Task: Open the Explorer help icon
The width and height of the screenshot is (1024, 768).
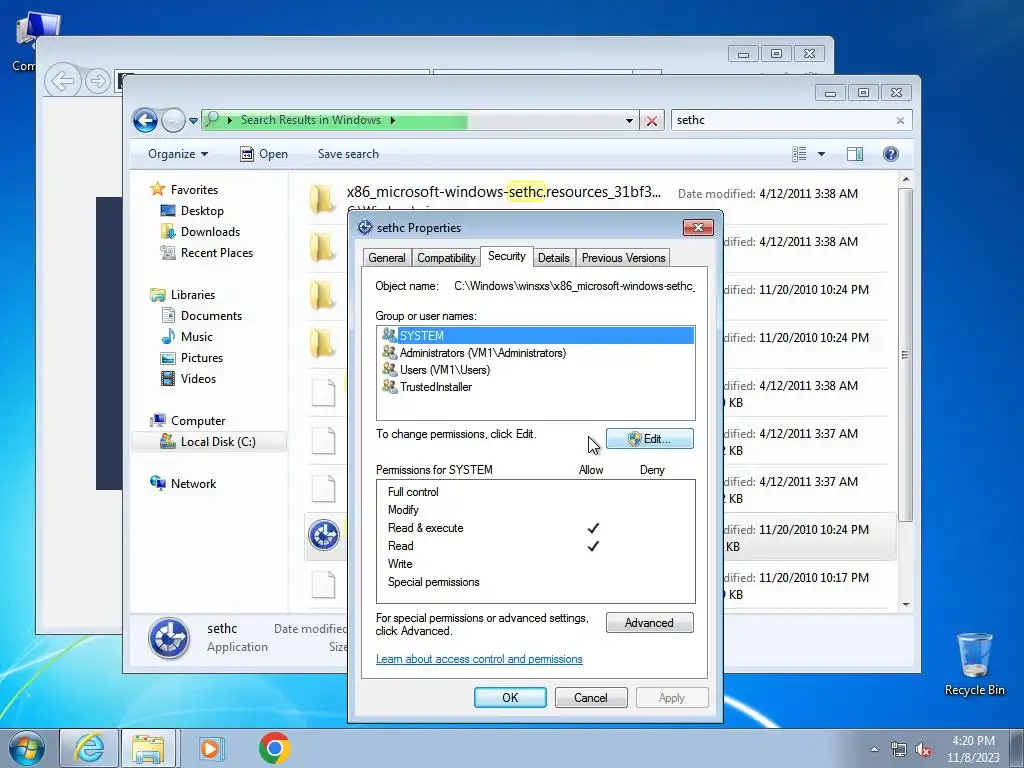Action: (891, 154)
